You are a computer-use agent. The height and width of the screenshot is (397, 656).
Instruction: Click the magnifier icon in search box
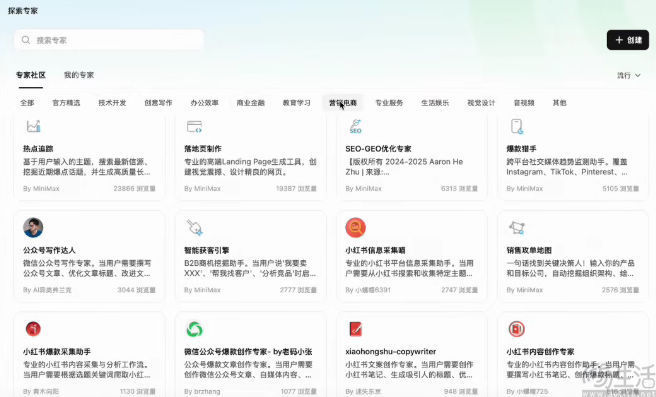[26, 40]
